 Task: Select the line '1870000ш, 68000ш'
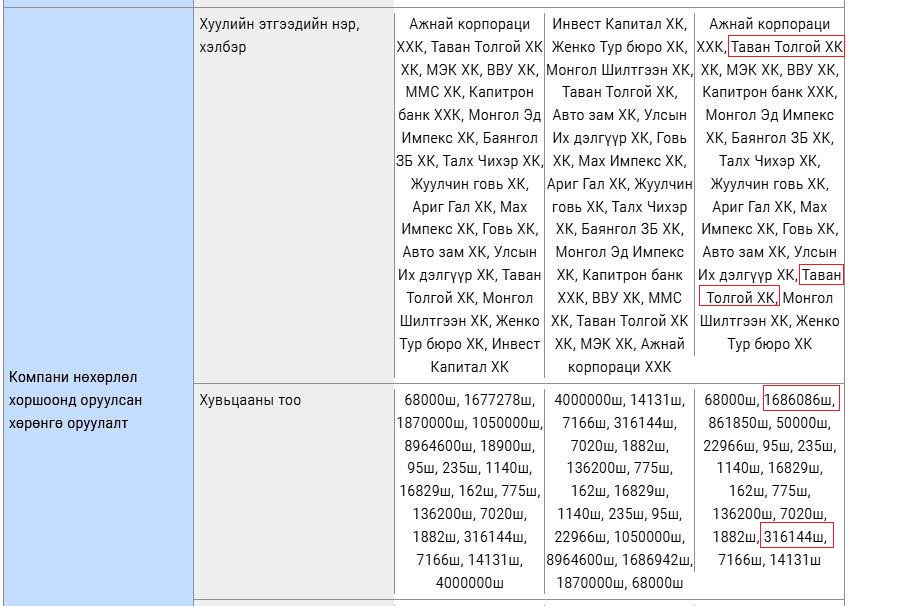point(619,583)
